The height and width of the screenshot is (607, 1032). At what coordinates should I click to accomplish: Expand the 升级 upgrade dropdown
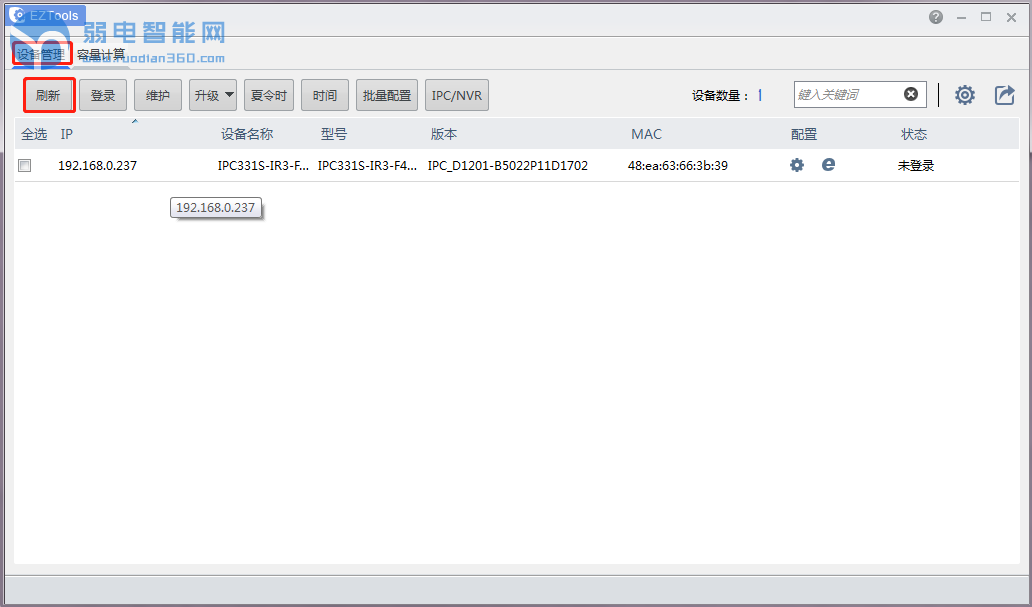tap(213, 96)
